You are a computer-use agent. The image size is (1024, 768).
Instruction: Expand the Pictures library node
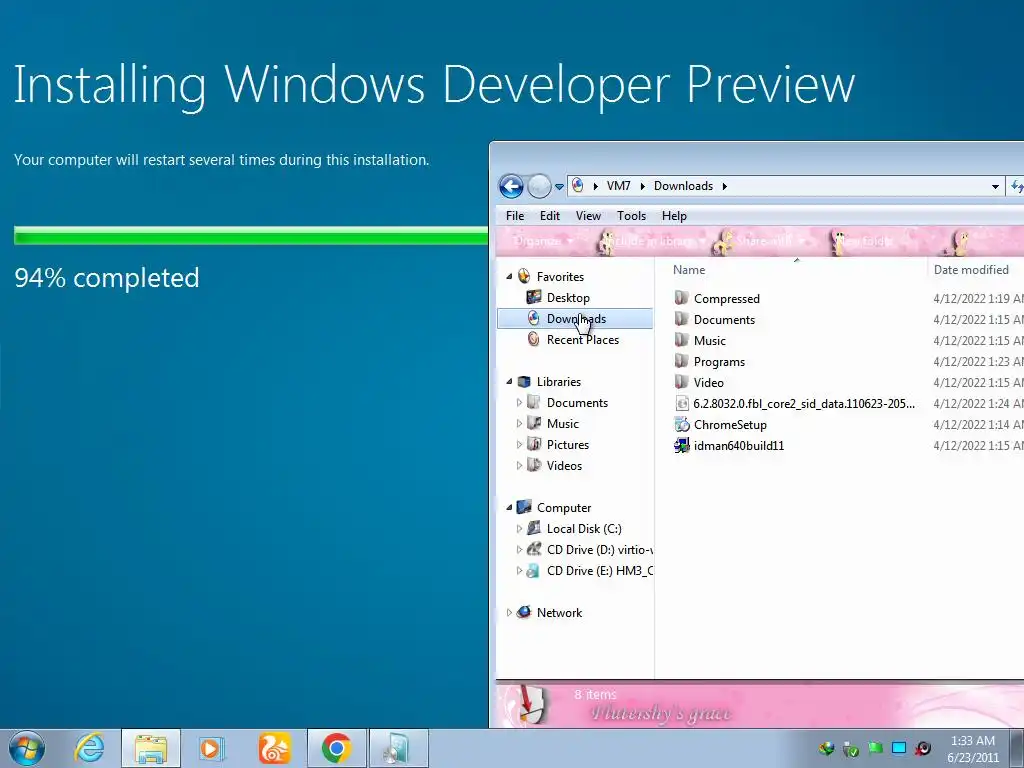(519, 445)
